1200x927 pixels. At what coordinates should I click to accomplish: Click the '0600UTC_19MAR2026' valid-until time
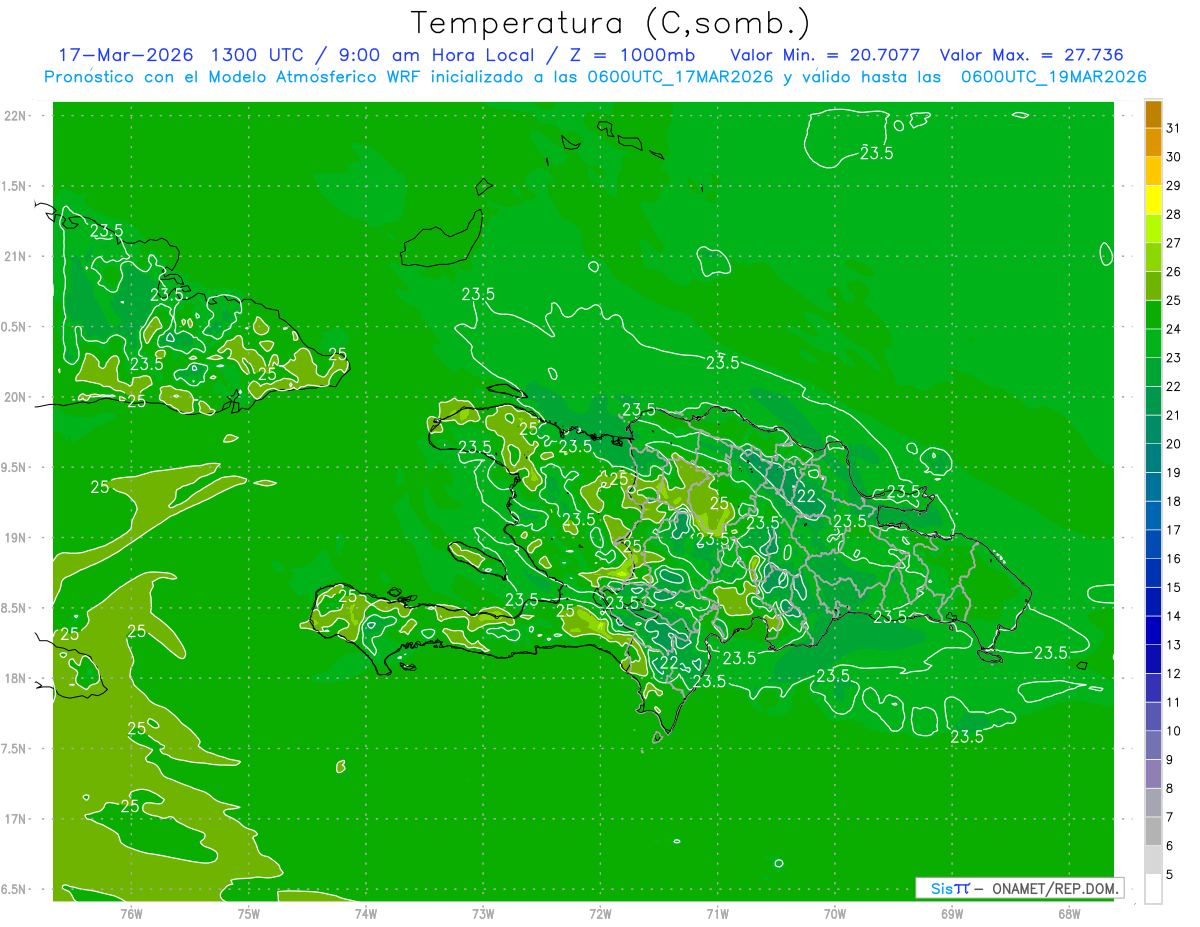tap(1053, 77)
